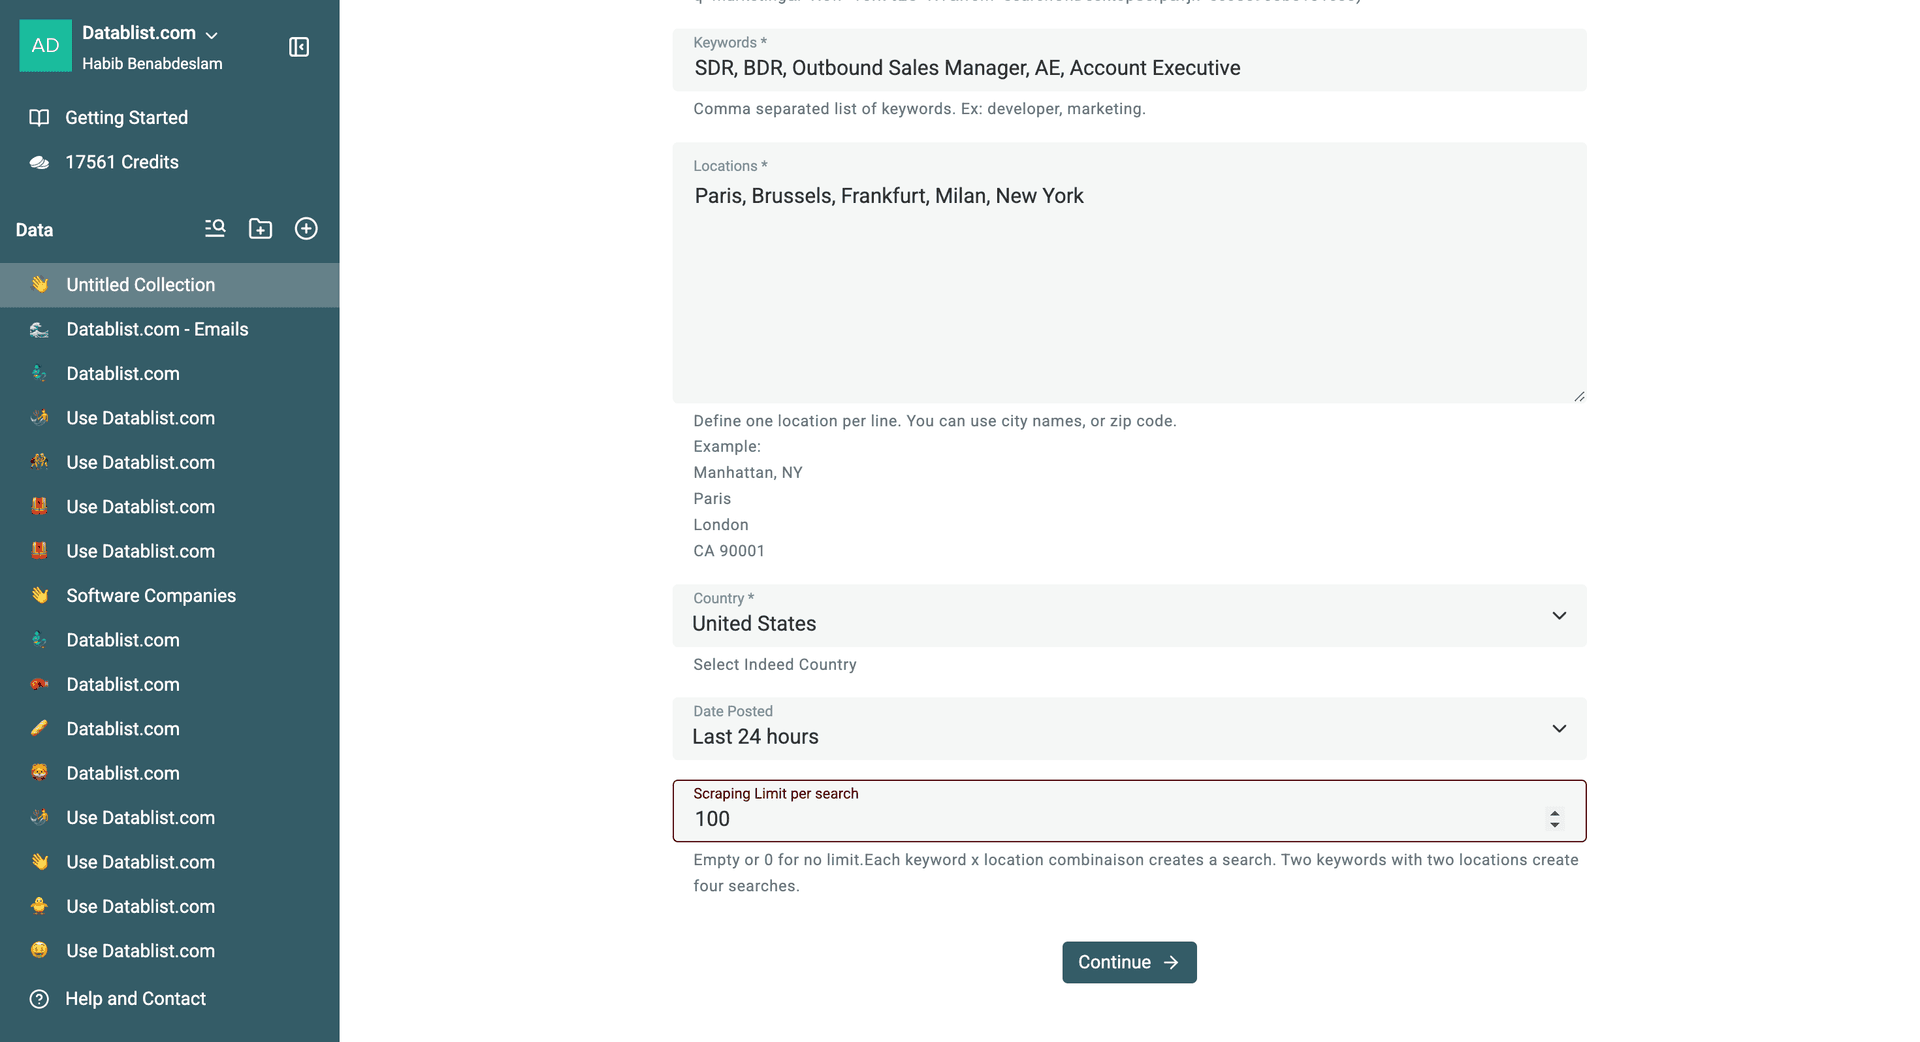The image size is (1920, 1042).
Task: Click the Continue button
Action: 1129,962
